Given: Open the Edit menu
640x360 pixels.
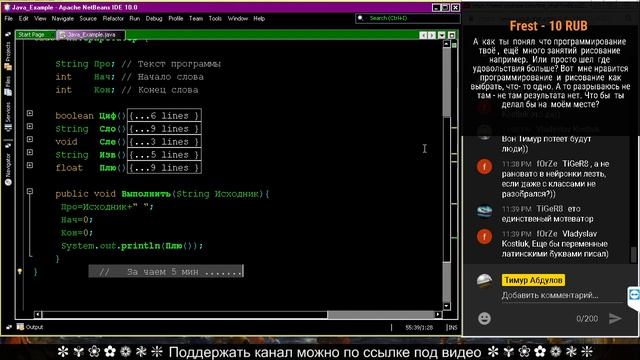Looking at the screenshot, I should click(24, 18).
